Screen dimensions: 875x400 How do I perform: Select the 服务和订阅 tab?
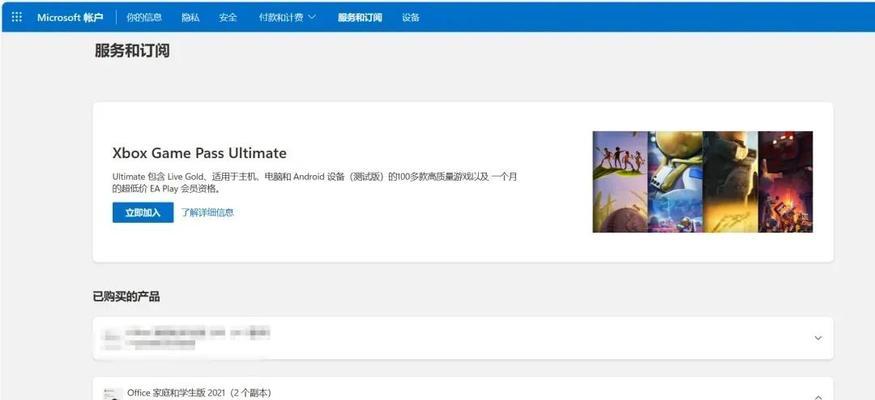pos(360,17)
